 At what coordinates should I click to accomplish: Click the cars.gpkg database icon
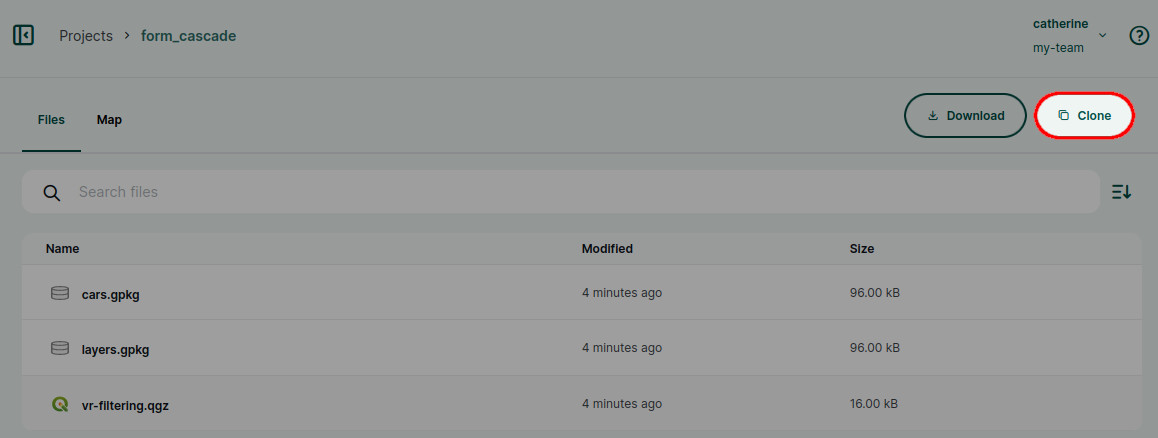60,293
